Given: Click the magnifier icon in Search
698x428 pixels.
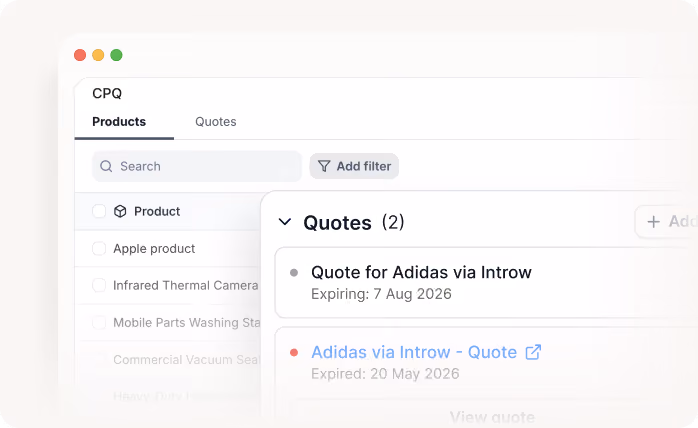Looking at the screenshot, I should 106,166.
